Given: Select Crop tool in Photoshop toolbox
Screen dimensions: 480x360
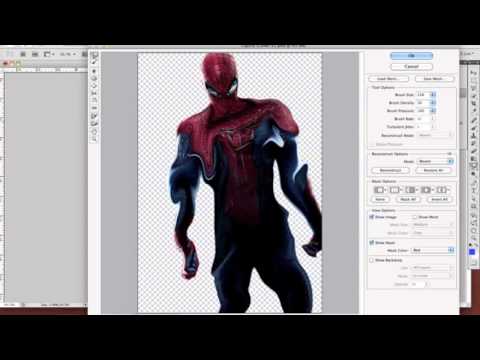Looking at the screenshot, I should (474, 103).
